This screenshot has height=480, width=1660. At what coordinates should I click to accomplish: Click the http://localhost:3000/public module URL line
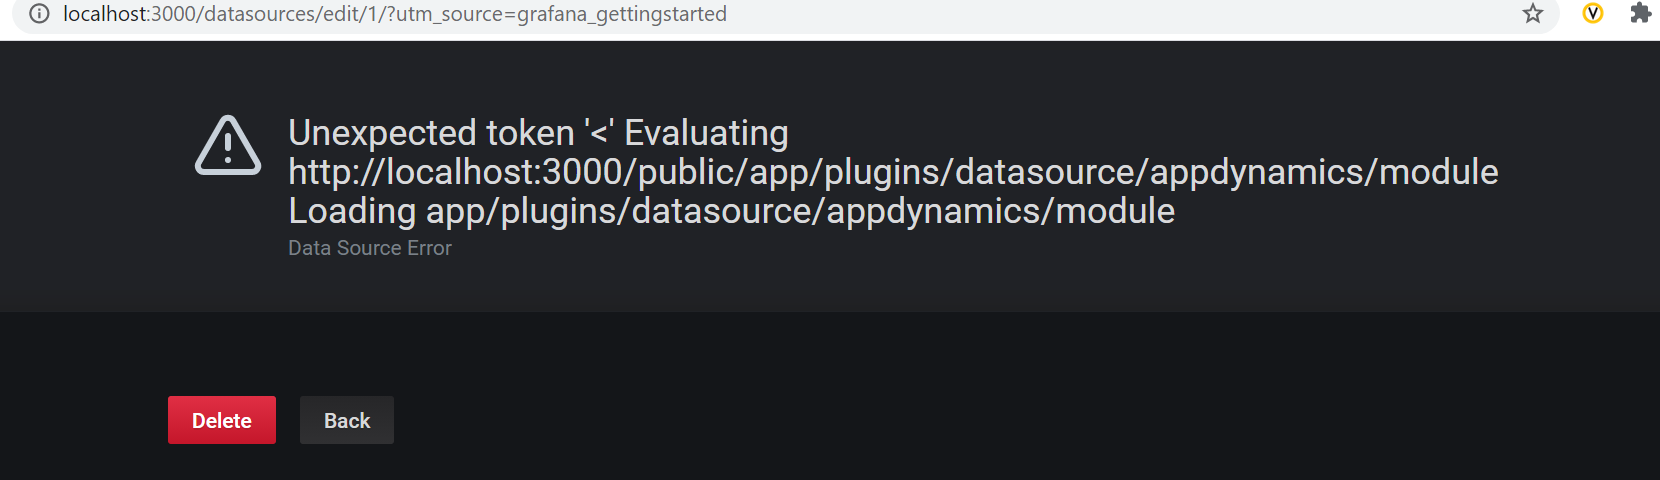892,172
